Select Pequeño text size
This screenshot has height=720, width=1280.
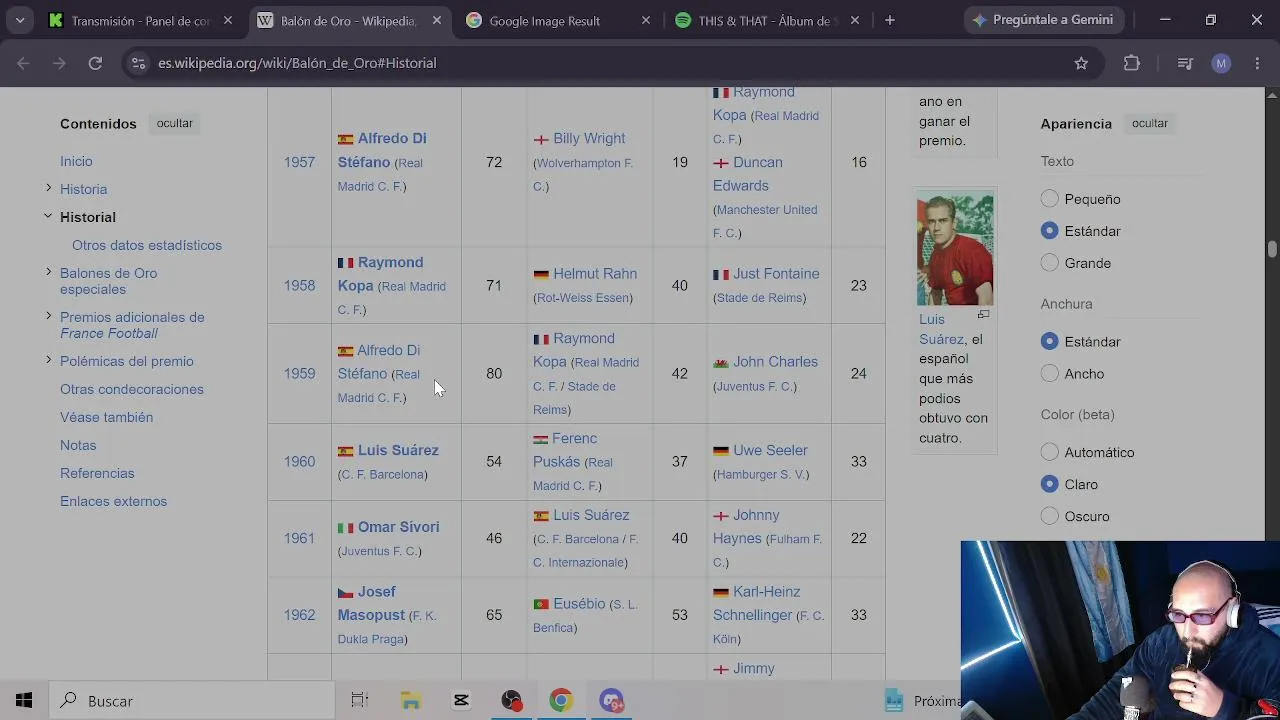click(1049, 199)
